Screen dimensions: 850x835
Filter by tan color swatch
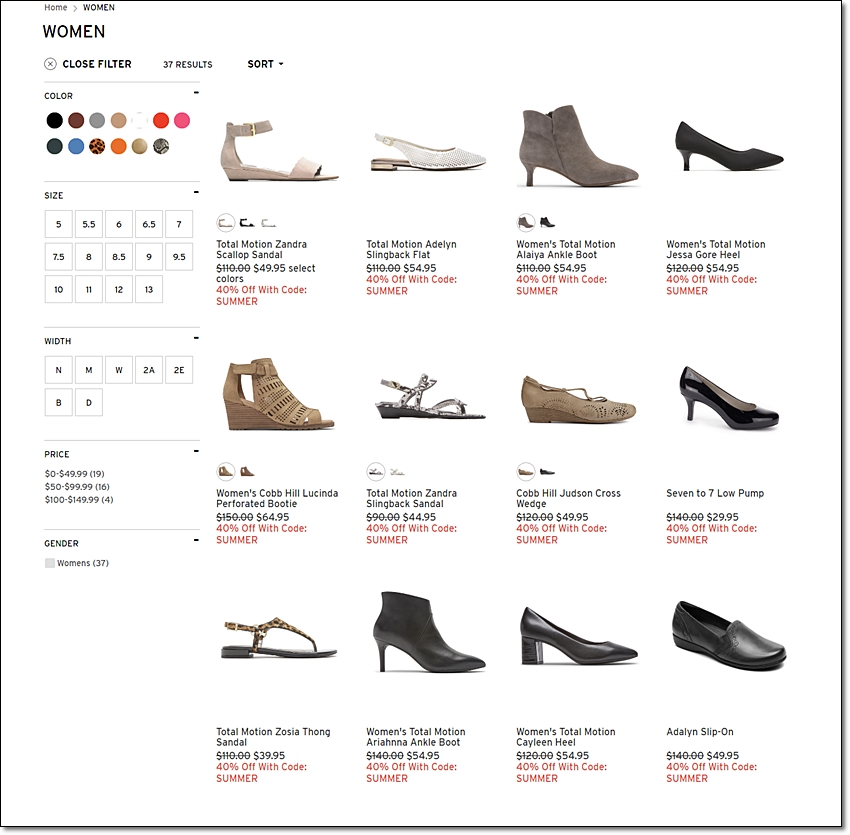coord(118,120)
